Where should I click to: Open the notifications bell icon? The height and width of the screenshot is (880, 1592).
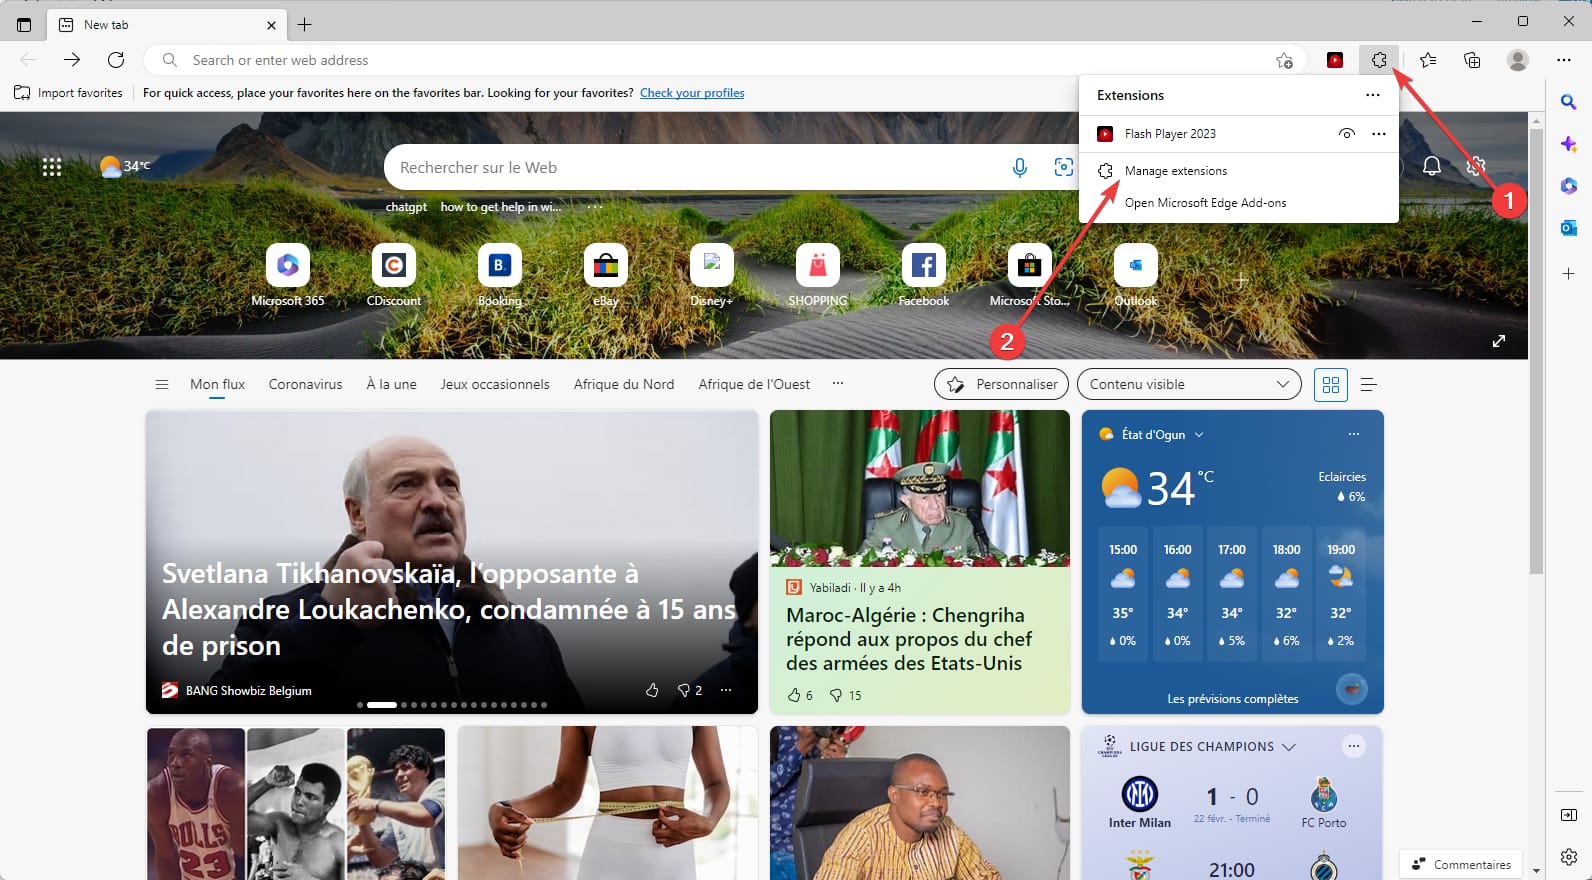1432,166
